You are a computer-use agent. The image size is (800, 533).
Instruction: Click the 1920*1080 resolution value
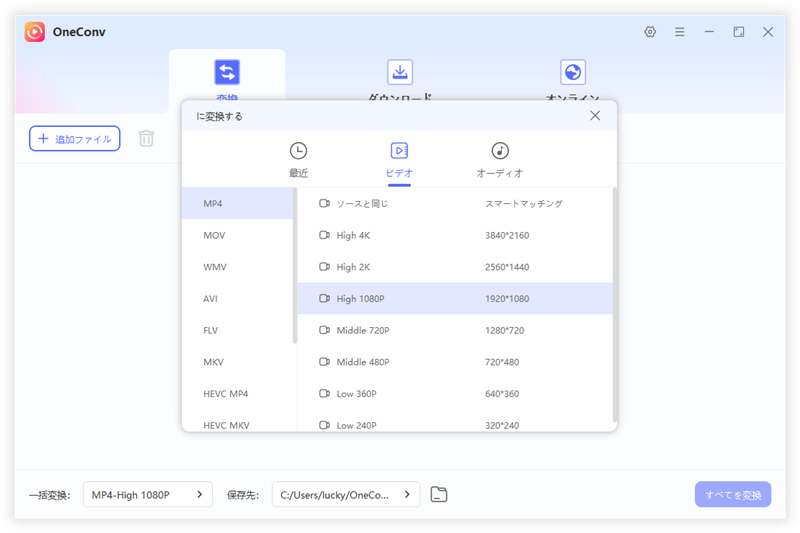[x=507, y=298]
